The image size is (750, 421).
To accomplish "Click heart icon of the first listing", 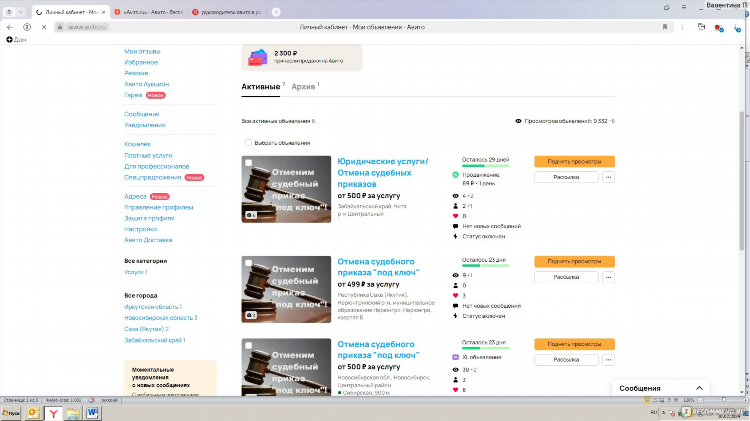I will point(455,216).
